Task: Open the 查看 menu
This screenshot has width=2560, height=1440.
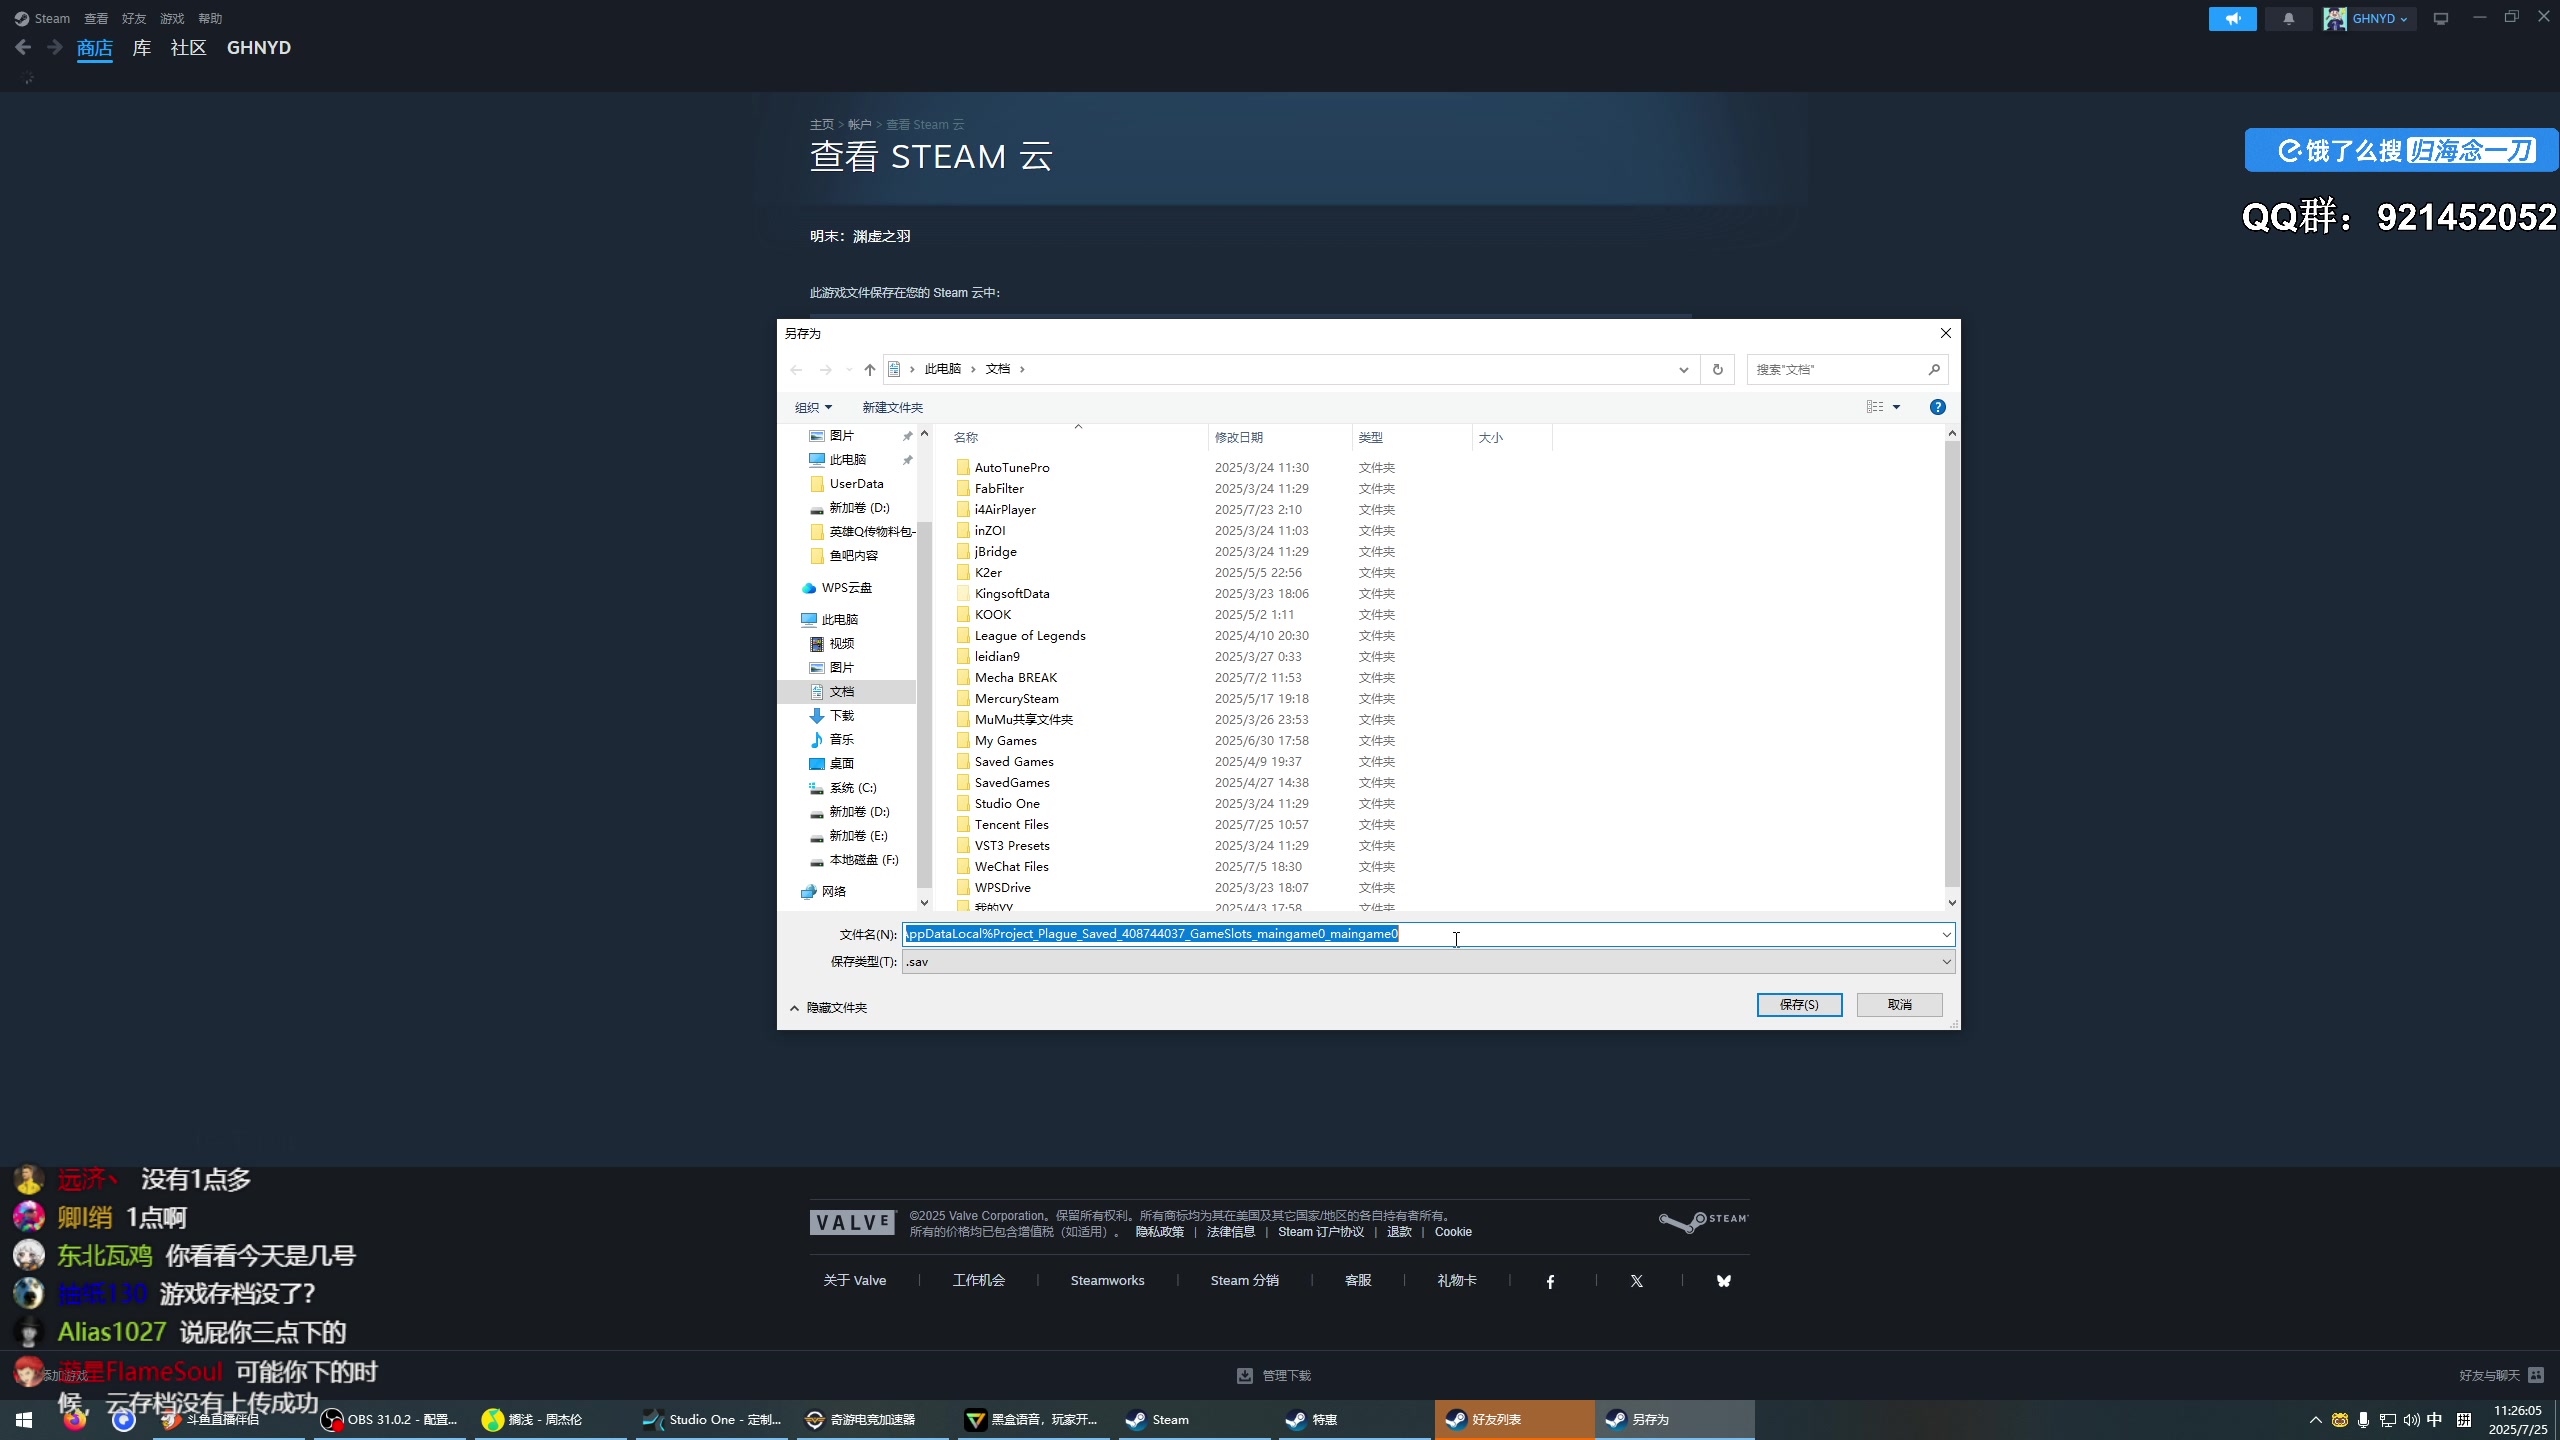Action: 96,18
